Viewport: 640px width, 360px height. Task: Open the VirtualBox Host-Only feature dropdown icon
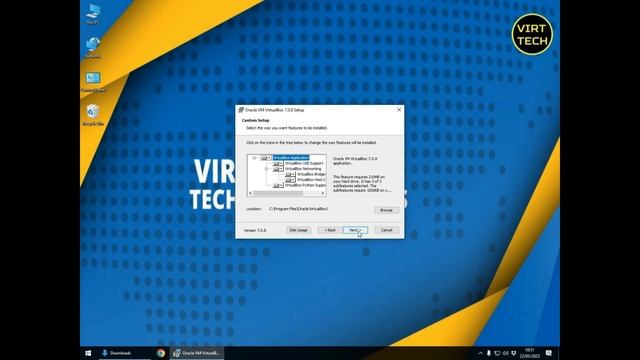point(290,180)
